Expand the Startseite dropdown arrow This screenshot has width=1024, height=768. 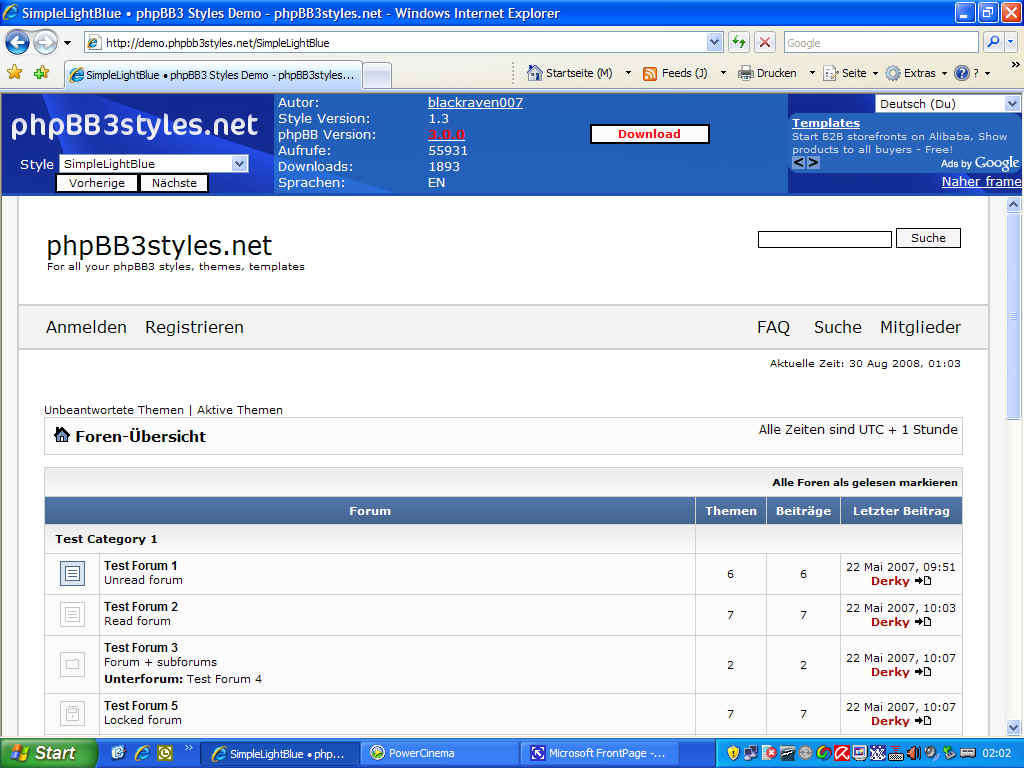628,73
